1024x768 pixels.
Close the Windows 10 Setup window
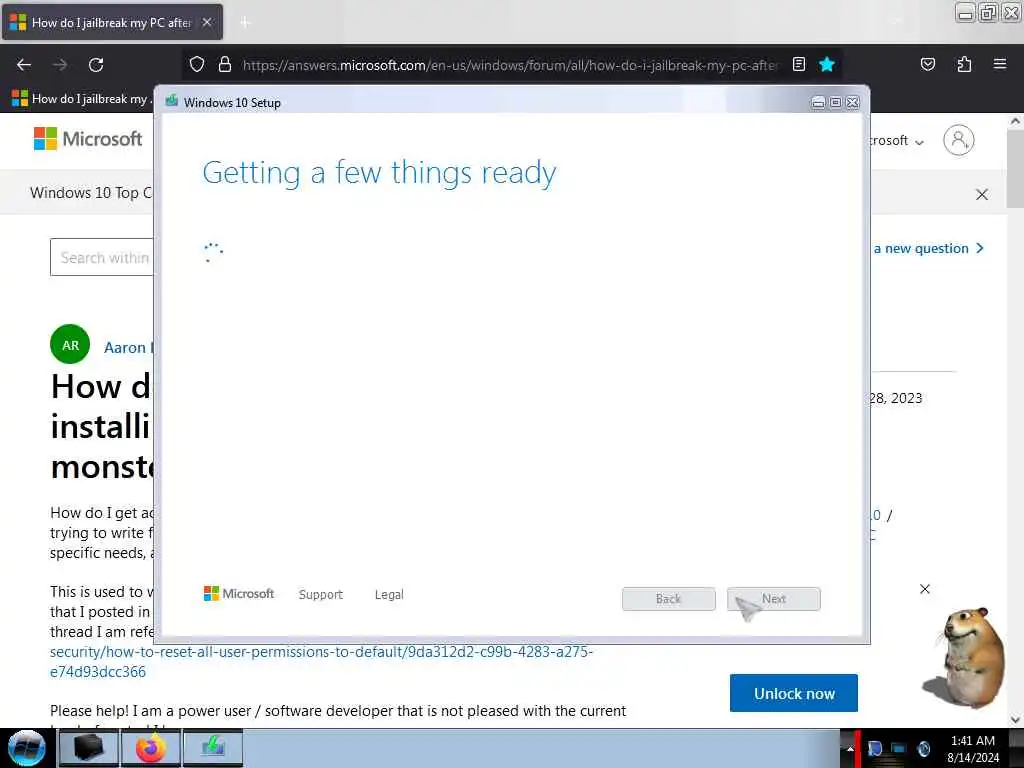pyautogui.click(x=852, y=103)
